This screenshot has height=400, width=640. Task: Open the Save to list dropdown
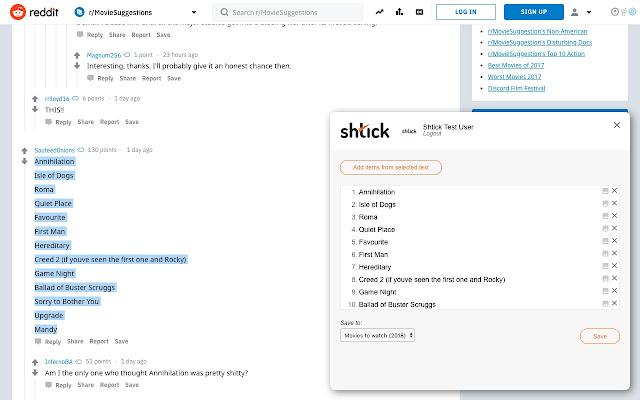pos(377,336)
